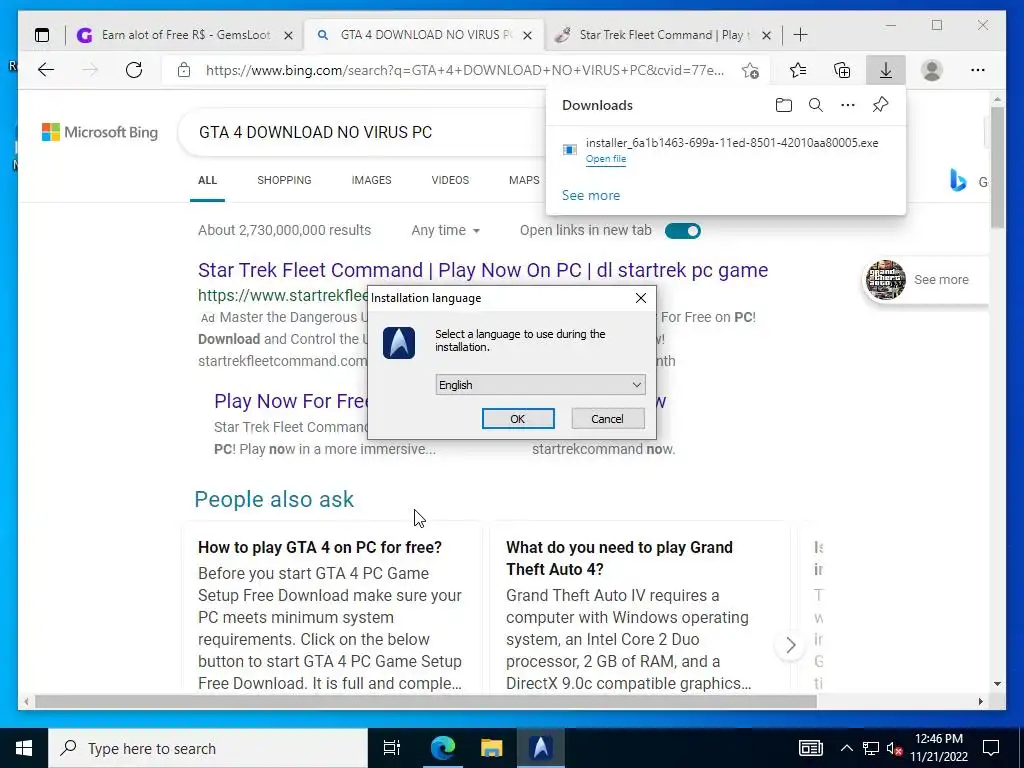Viewport: 1024px width, 768px height.
Task: Toggle the Downloads toolbar button
Action: tap(886, 70)
